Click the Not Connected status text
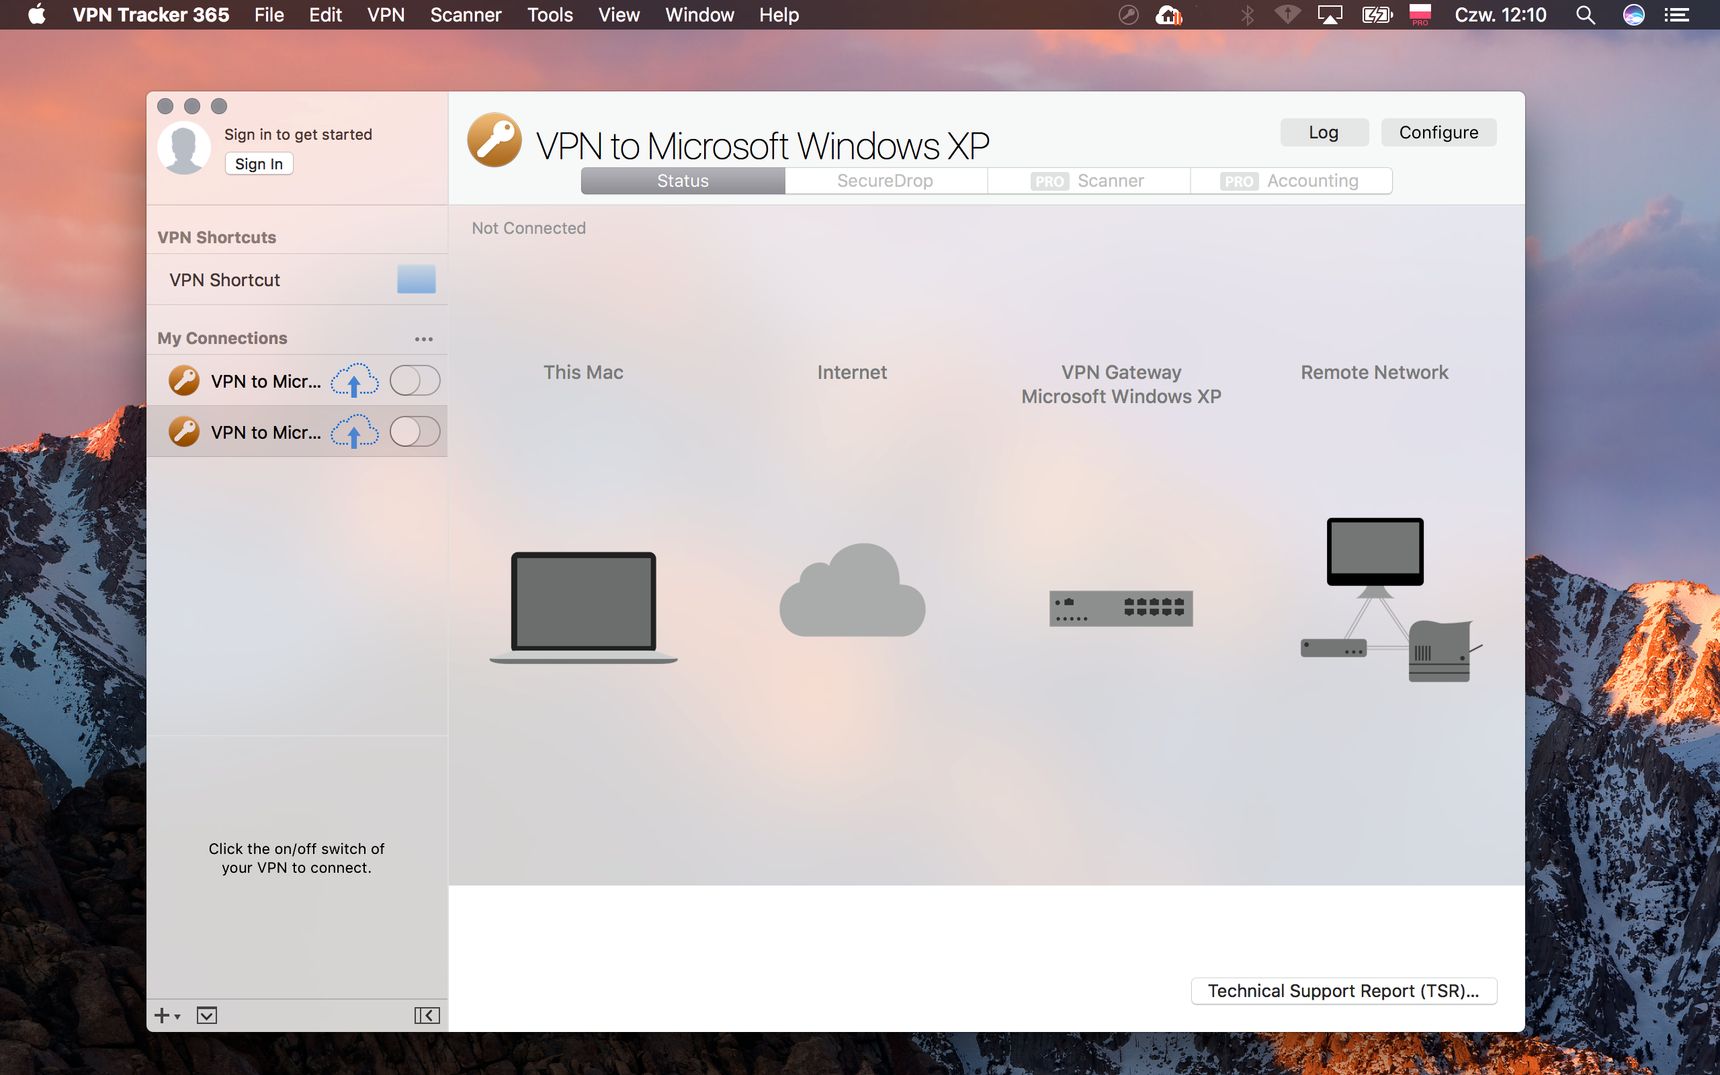The height and width of the screenshot is (1075, 1720). coord(529,228)
